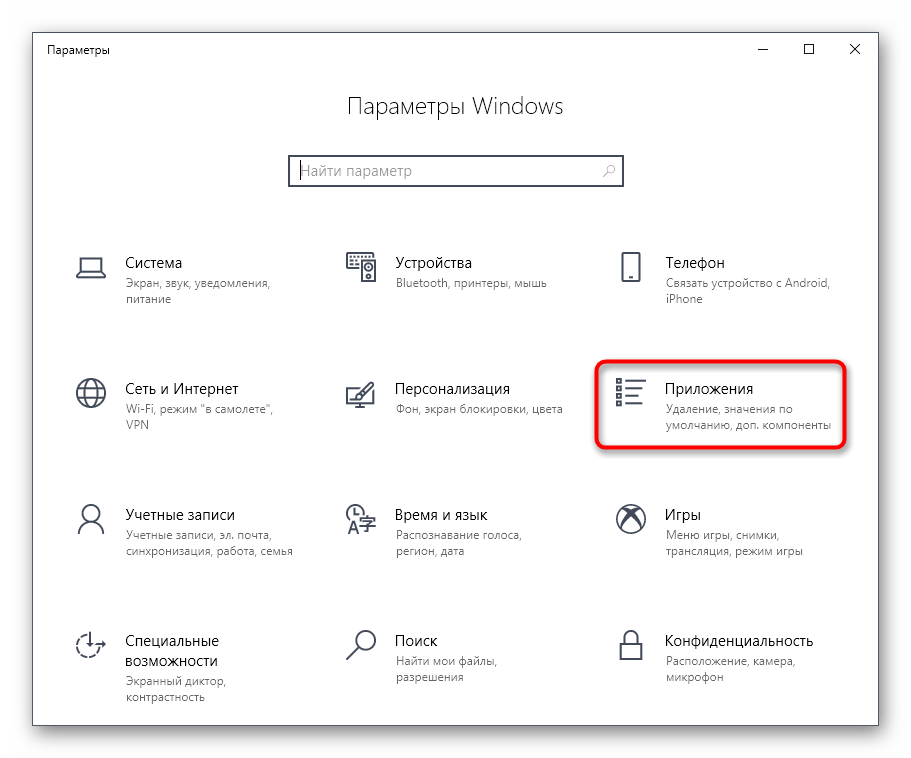Go to Устройства settings heading
The width and height of the screenshot is (911, 758).
point(433,263)
